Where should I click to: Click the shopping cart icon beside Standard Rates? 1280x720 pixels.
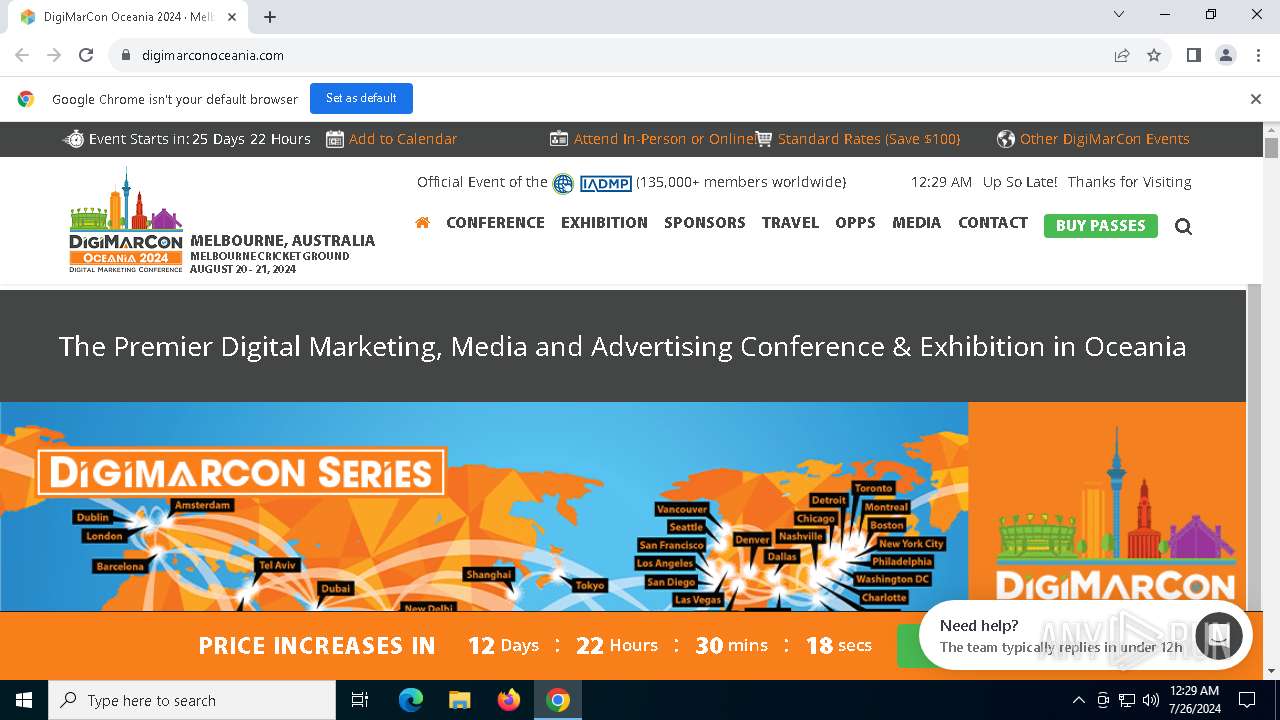tap(764, 139)
